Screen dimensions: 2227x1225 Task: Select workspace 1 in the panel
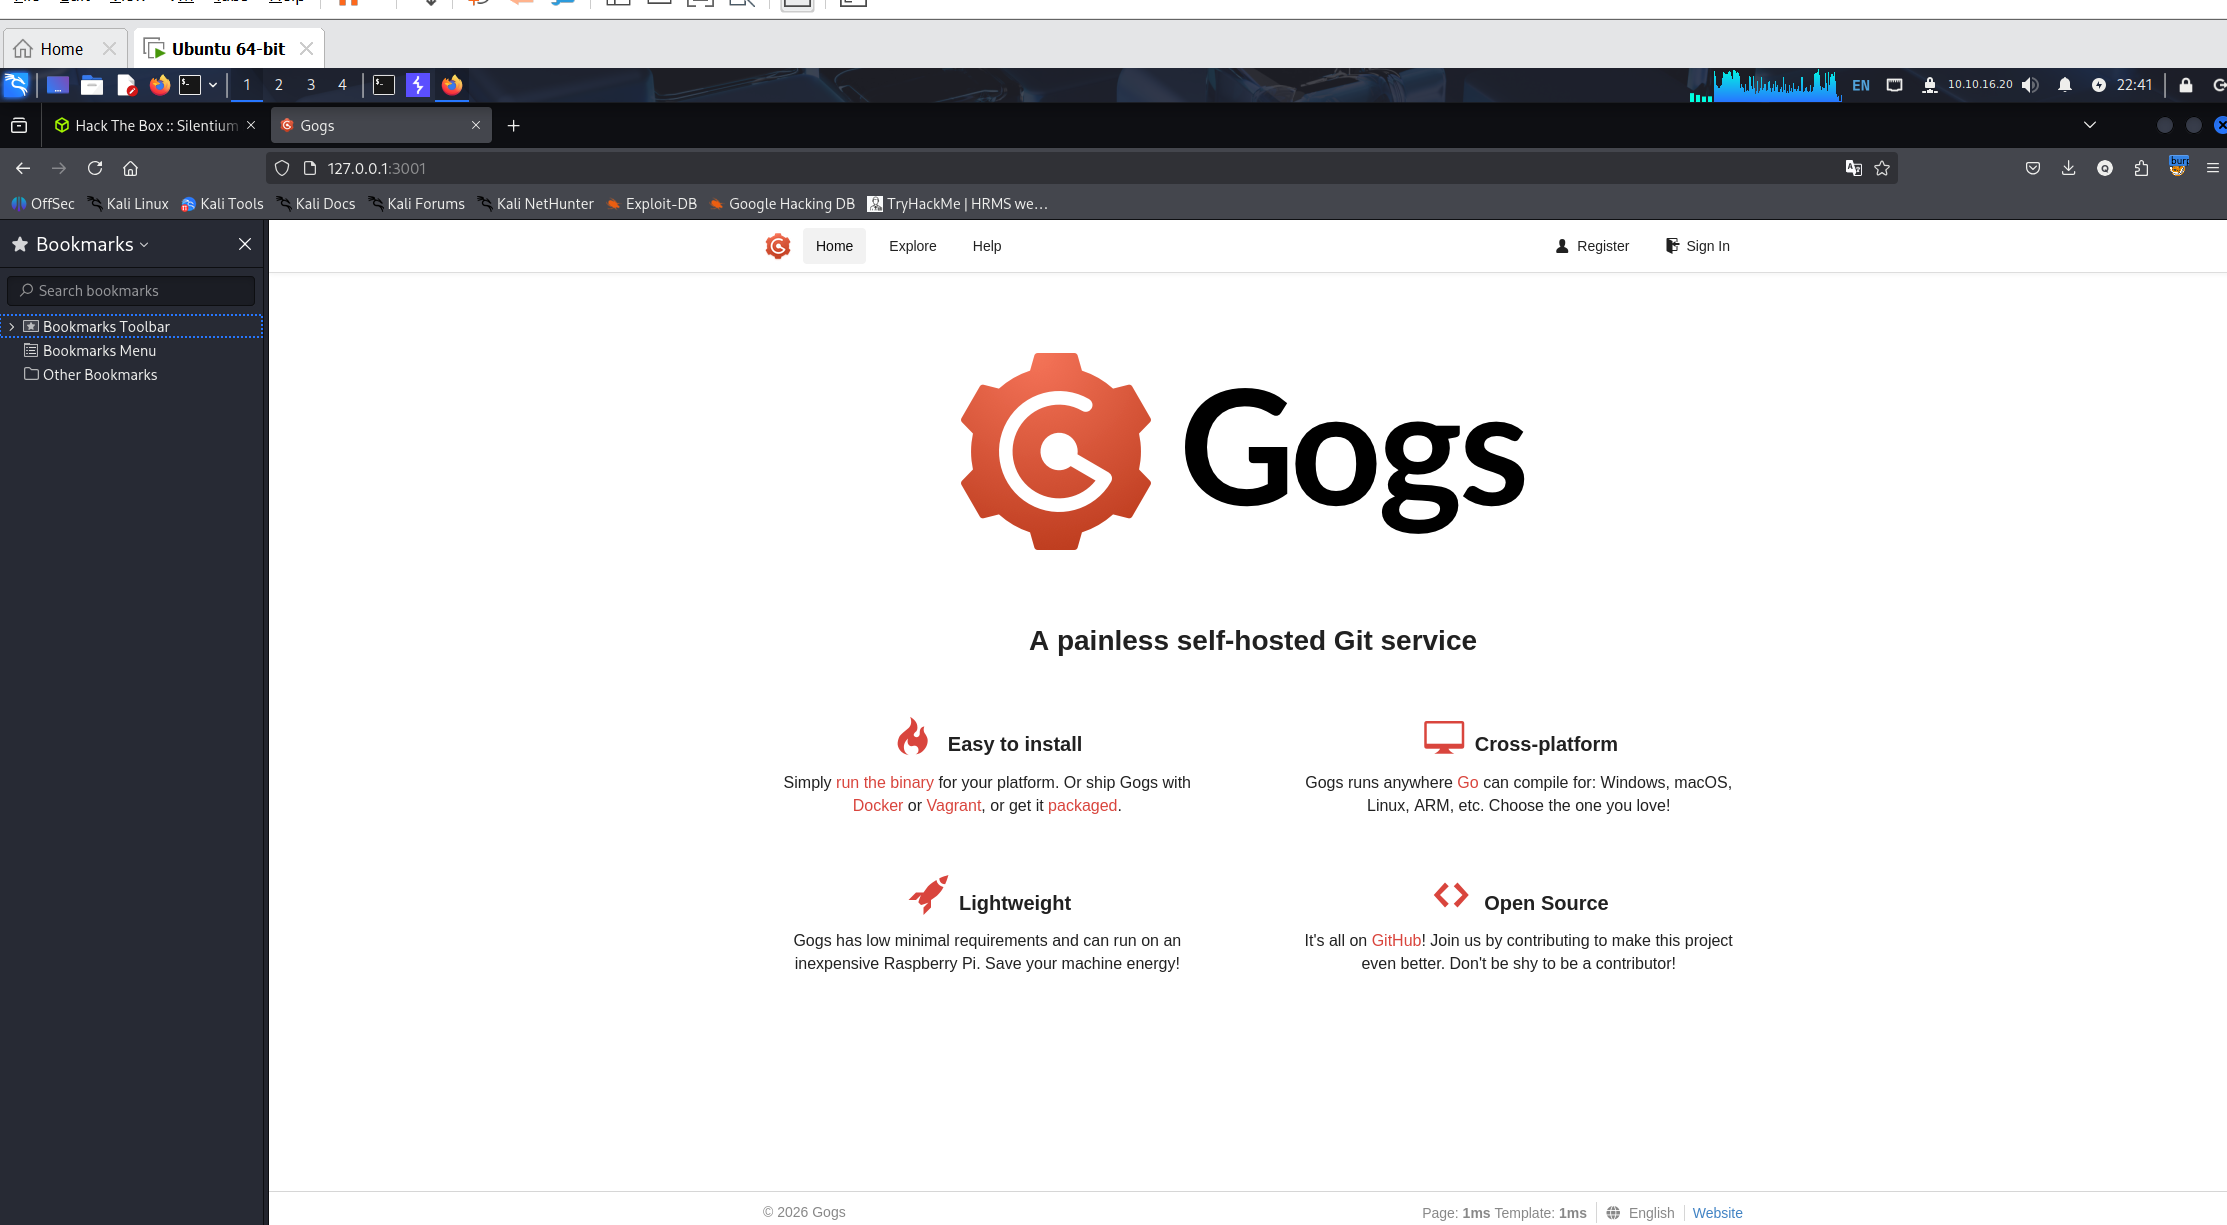(x=247, y=85)
